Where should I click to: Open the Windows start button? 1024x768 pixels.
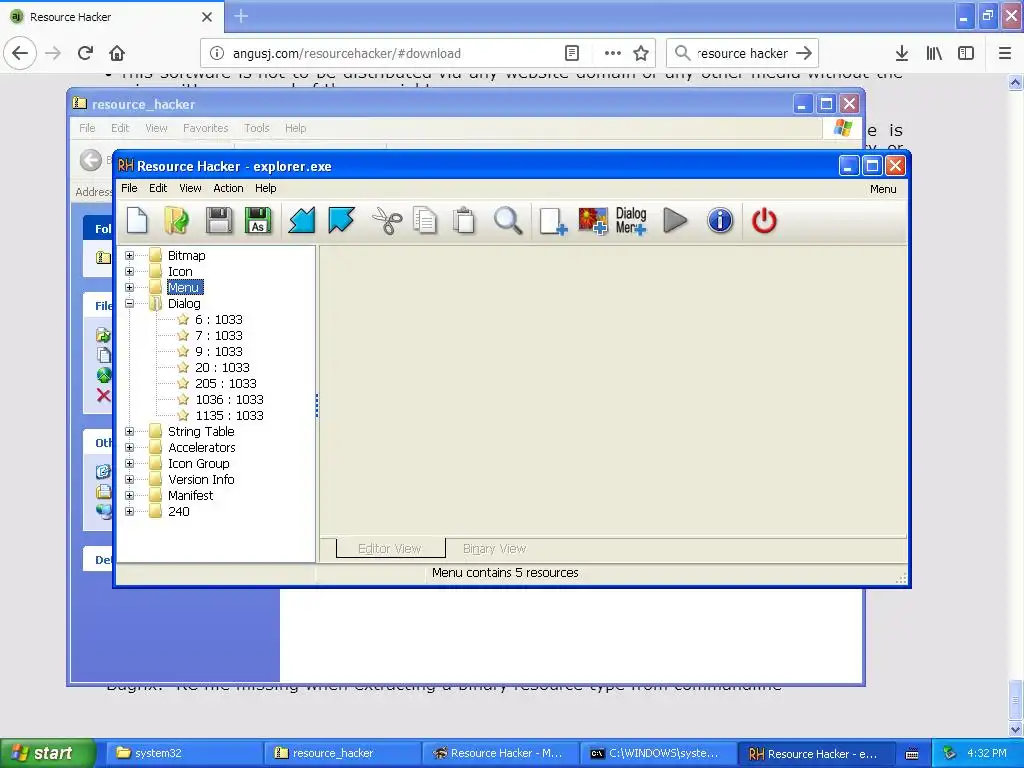point(47,753)
